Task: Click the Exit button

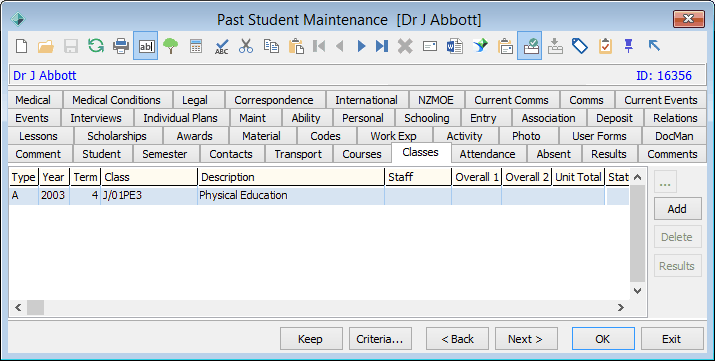Action: pos(672,339)
